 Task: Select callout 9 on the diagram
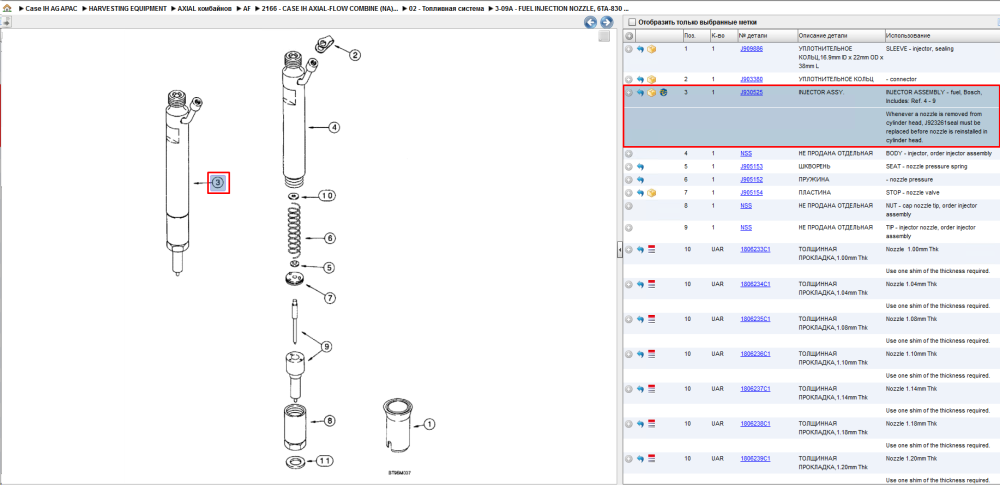(x=326, y=347)
